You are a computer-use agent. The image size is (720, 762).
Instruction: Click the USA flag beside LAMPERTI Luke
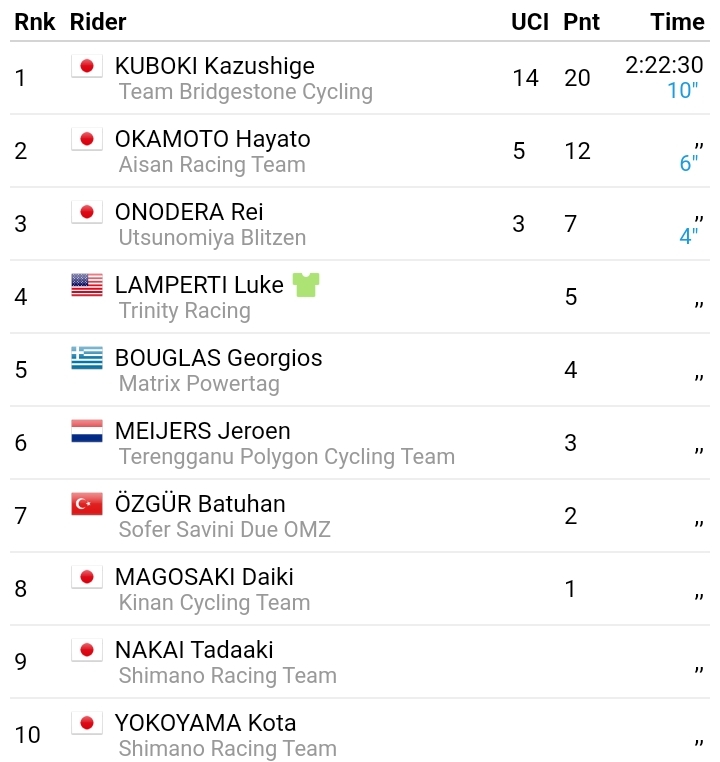click(87, 285)
